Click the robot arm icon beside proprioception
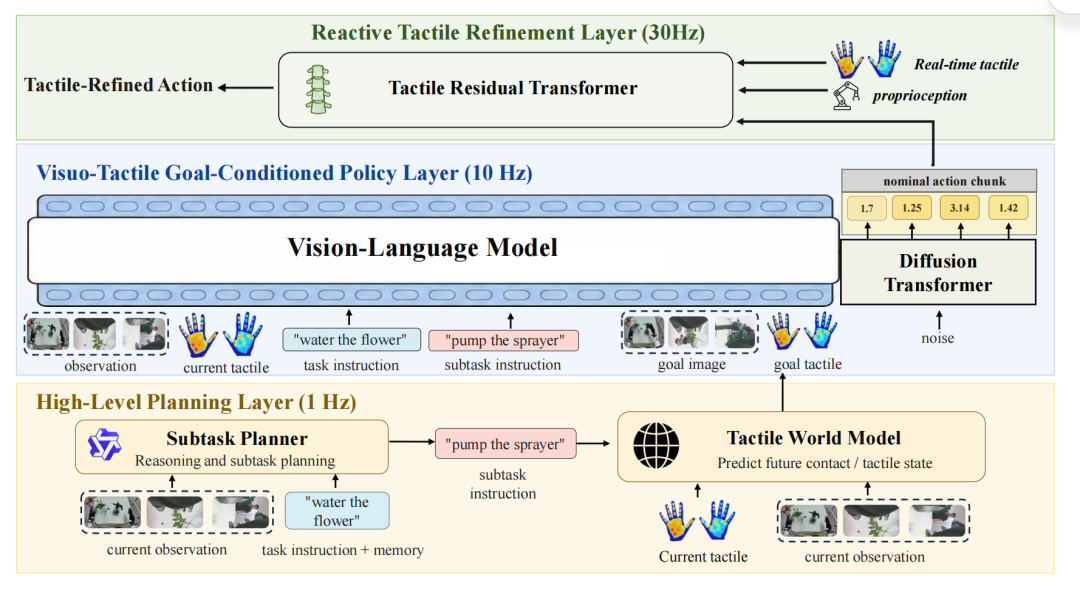1080x592 pixels. click(846, 96)
